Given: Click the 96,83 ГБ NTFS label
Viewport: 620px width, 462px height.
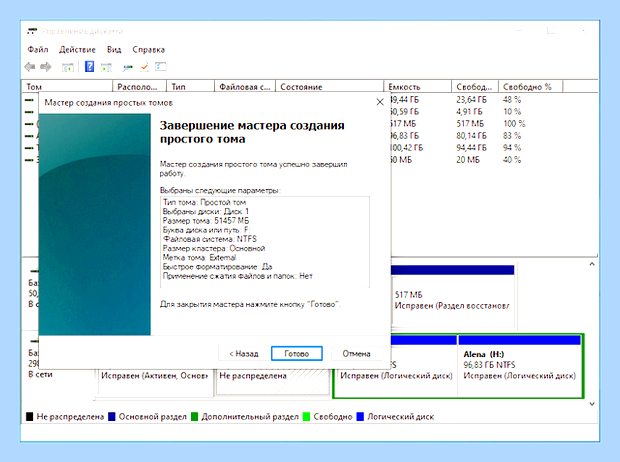Looking at the screenshot, I should [489, 365].
